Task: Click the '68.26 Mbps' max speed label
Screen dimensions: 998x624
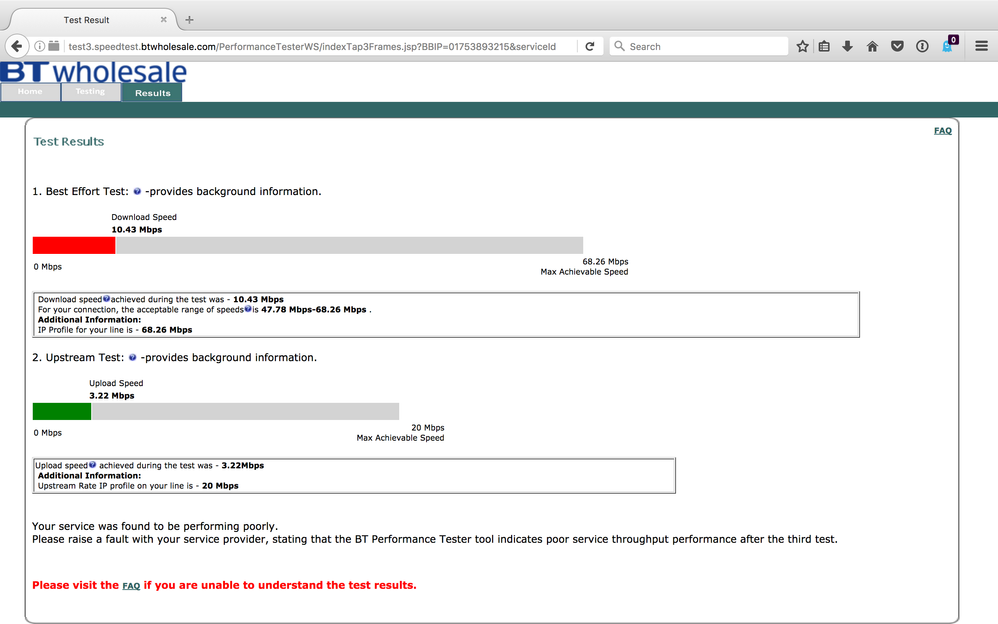Action: click(605, 262)
